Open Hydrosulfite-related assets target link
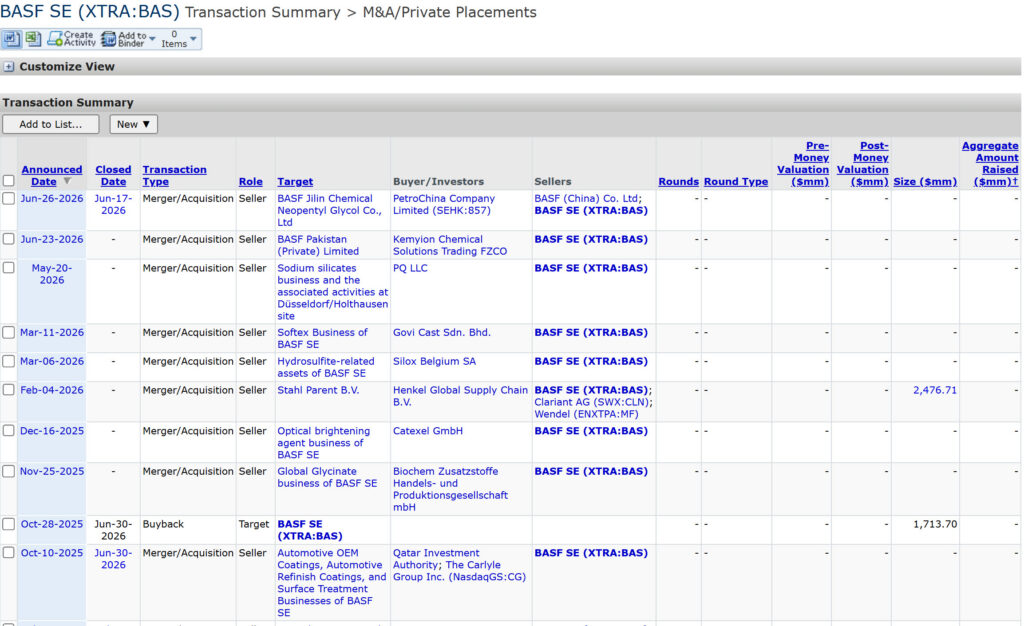Viewport: 1024px width, 626px height. tap(326, 367)
